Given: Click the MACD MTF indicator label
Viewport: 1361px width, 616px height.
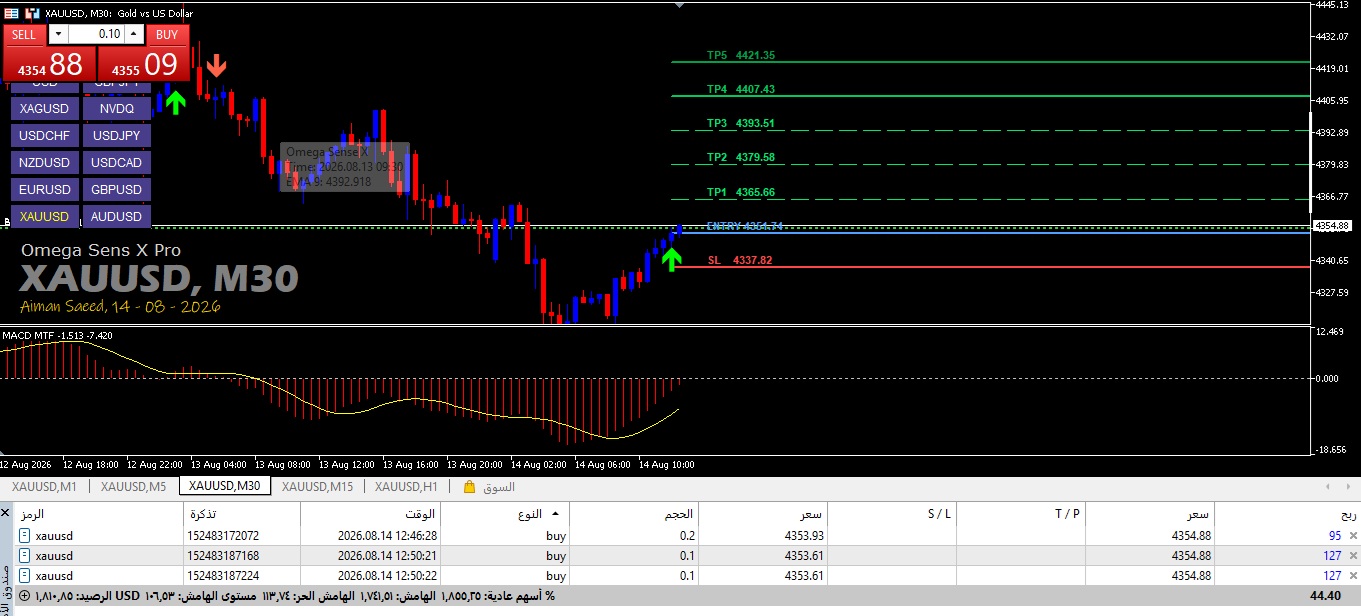Looking at the screenshot, I should coord(58,335).
